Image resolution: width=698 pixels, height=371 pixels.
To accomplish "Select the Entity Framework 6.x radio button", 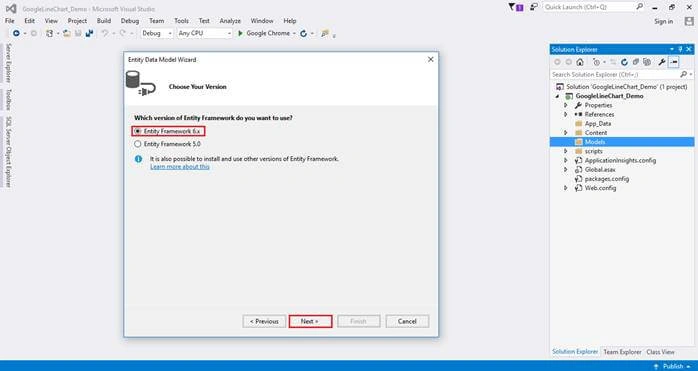I will point(138,131).
